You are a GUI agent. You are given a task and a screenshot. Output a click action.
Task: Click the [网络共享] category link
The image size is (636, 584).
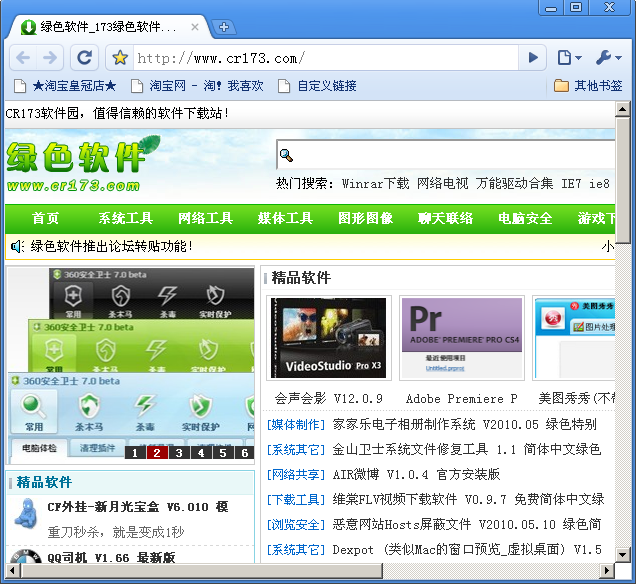(296, 474)
